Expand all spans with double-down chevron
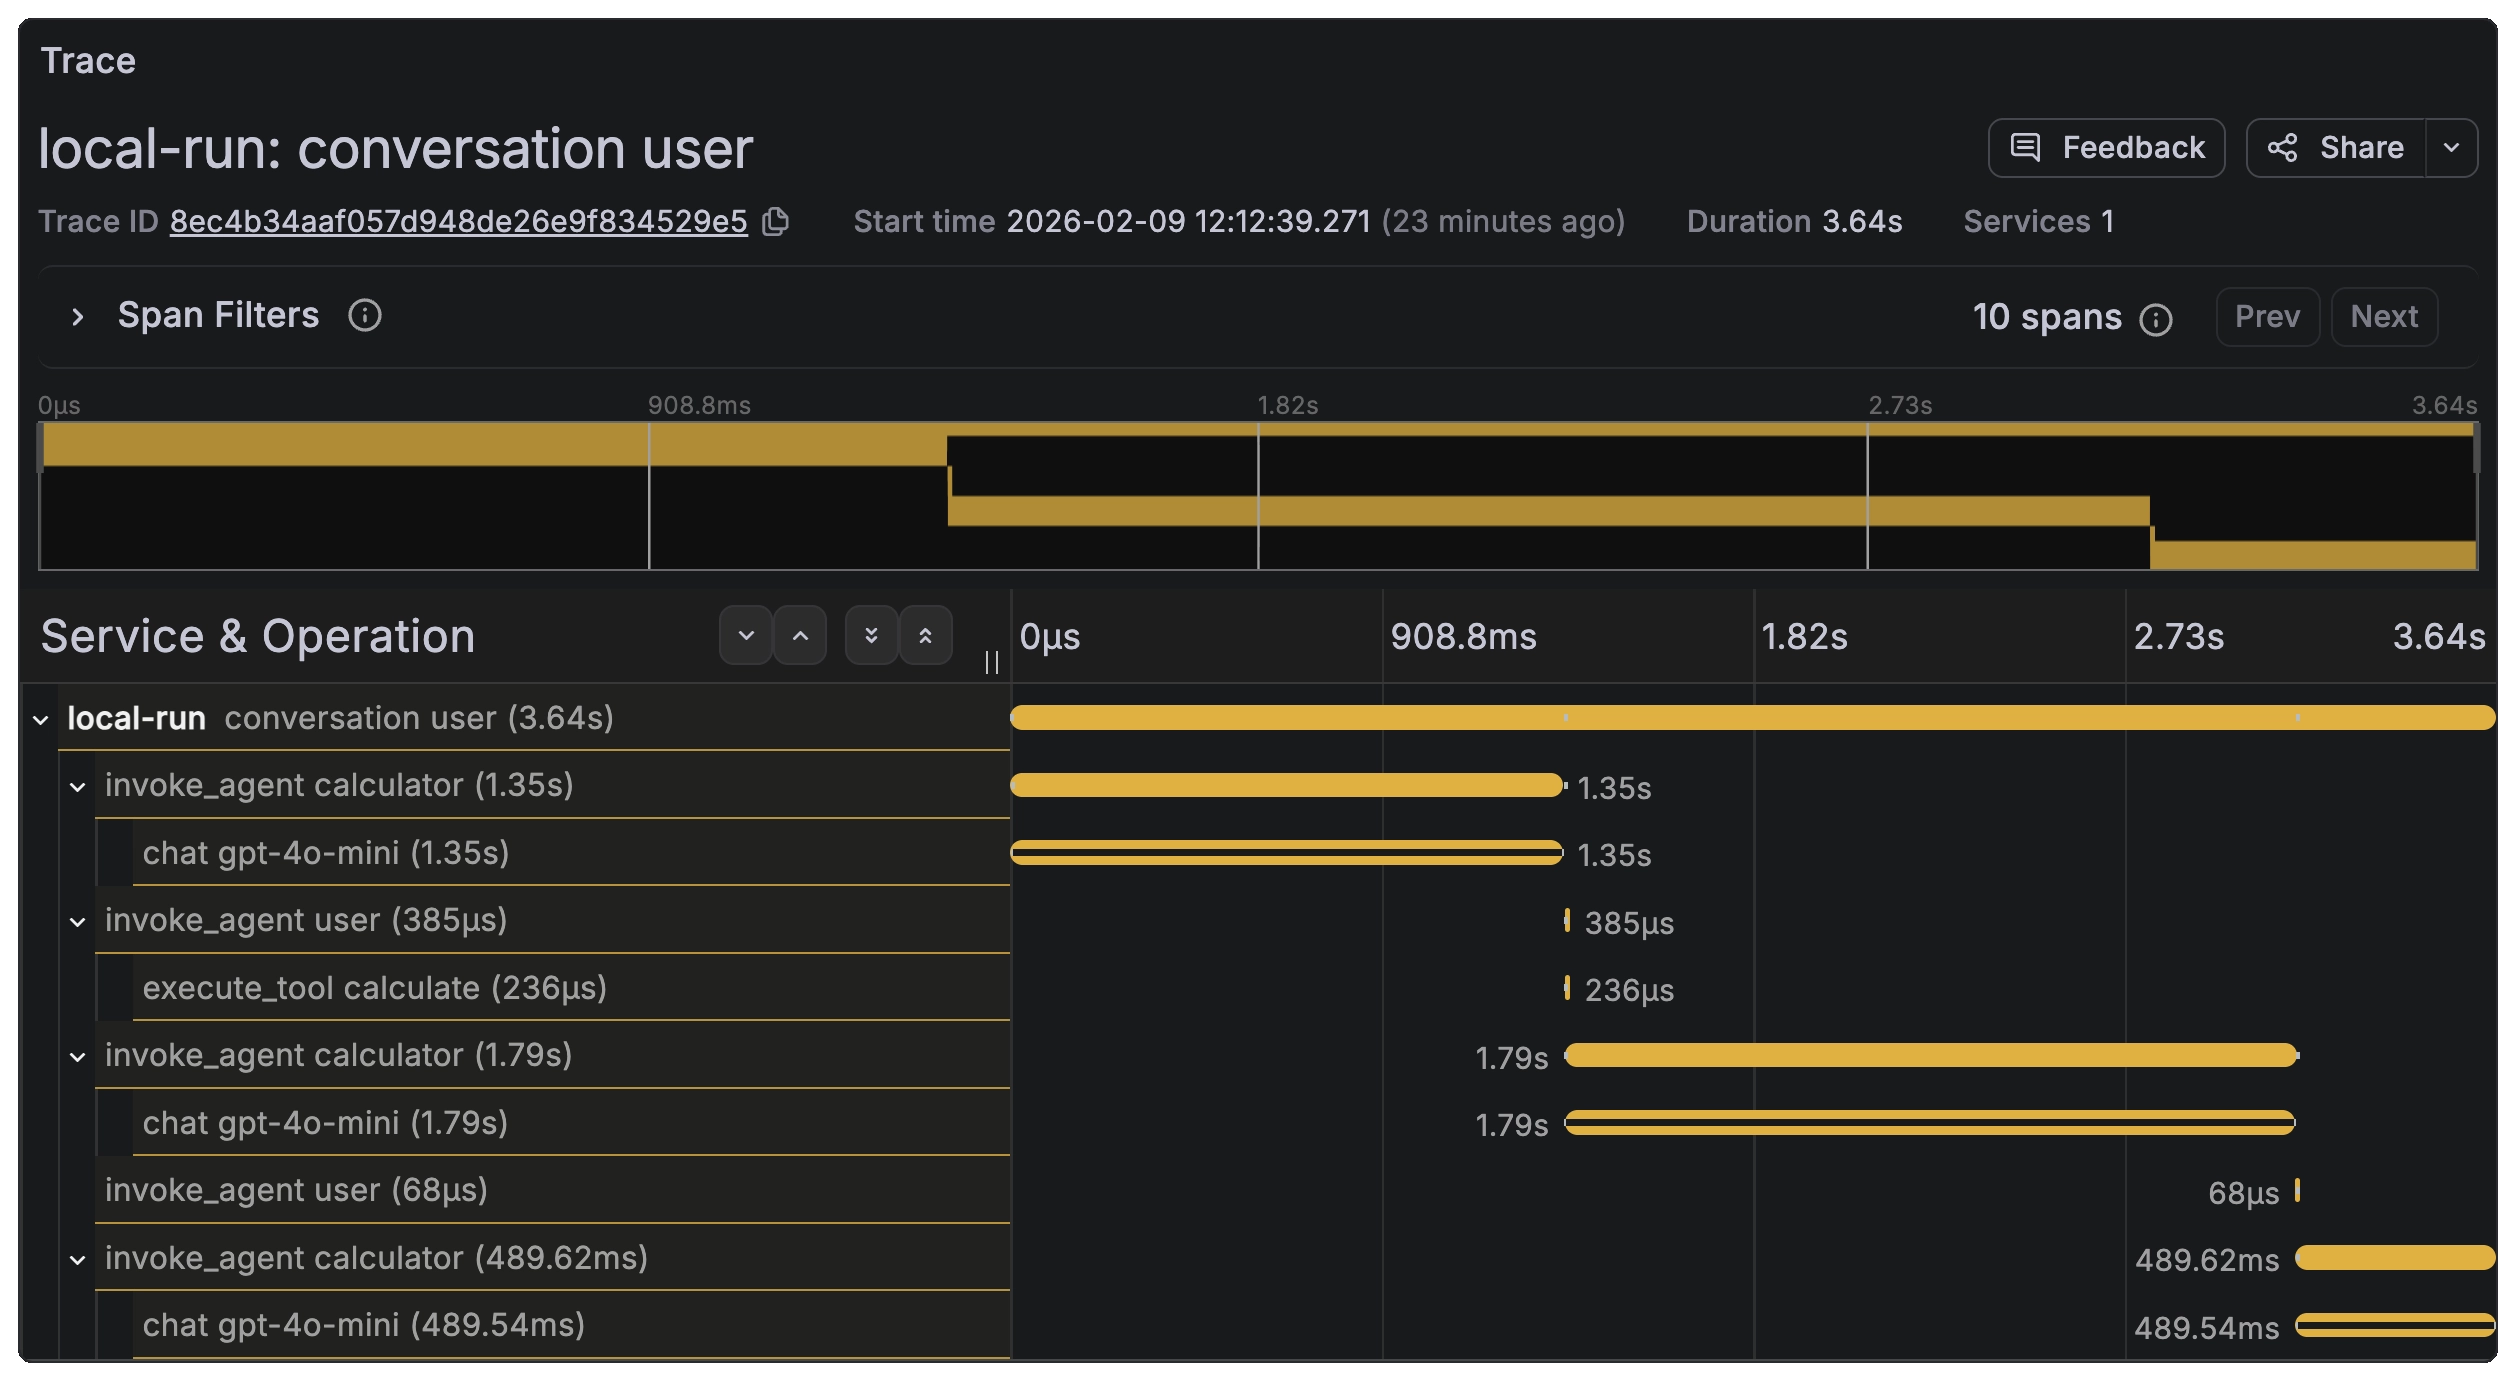 click(872, 635)
